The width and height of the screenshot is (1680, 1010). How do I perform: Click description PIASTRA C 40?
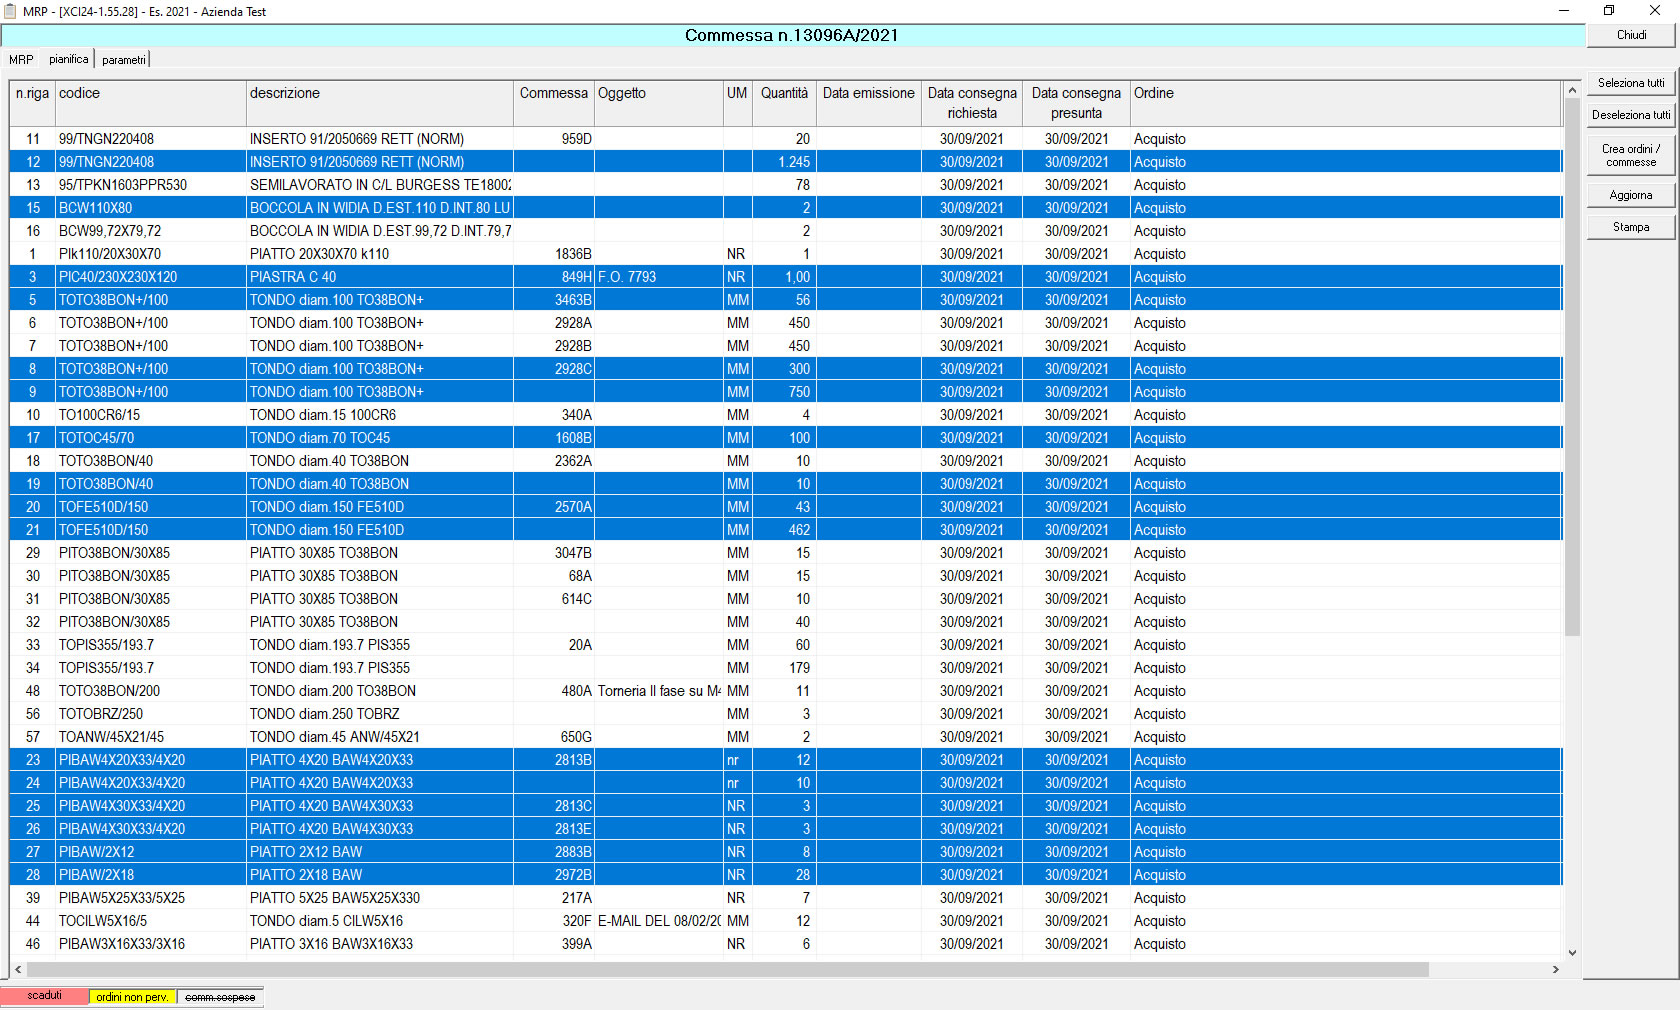point(380,277)
